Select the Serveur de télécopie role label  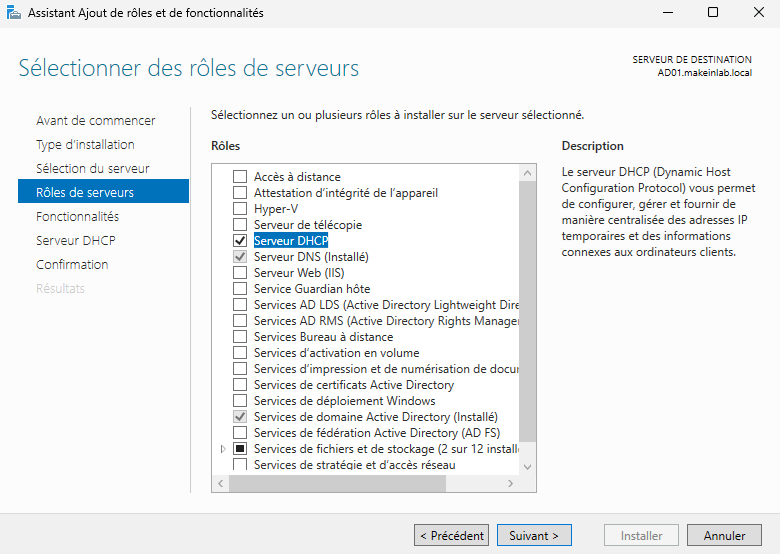(307, 225)
